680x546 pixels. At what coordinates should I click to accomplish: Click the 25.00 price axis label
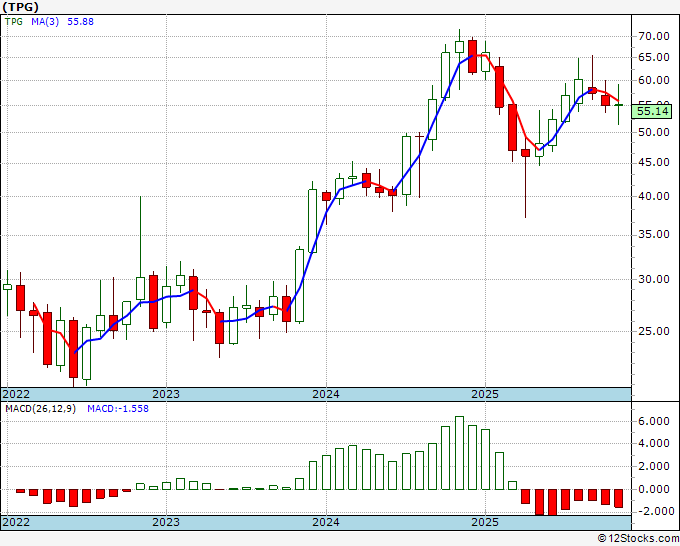point(655,331)
